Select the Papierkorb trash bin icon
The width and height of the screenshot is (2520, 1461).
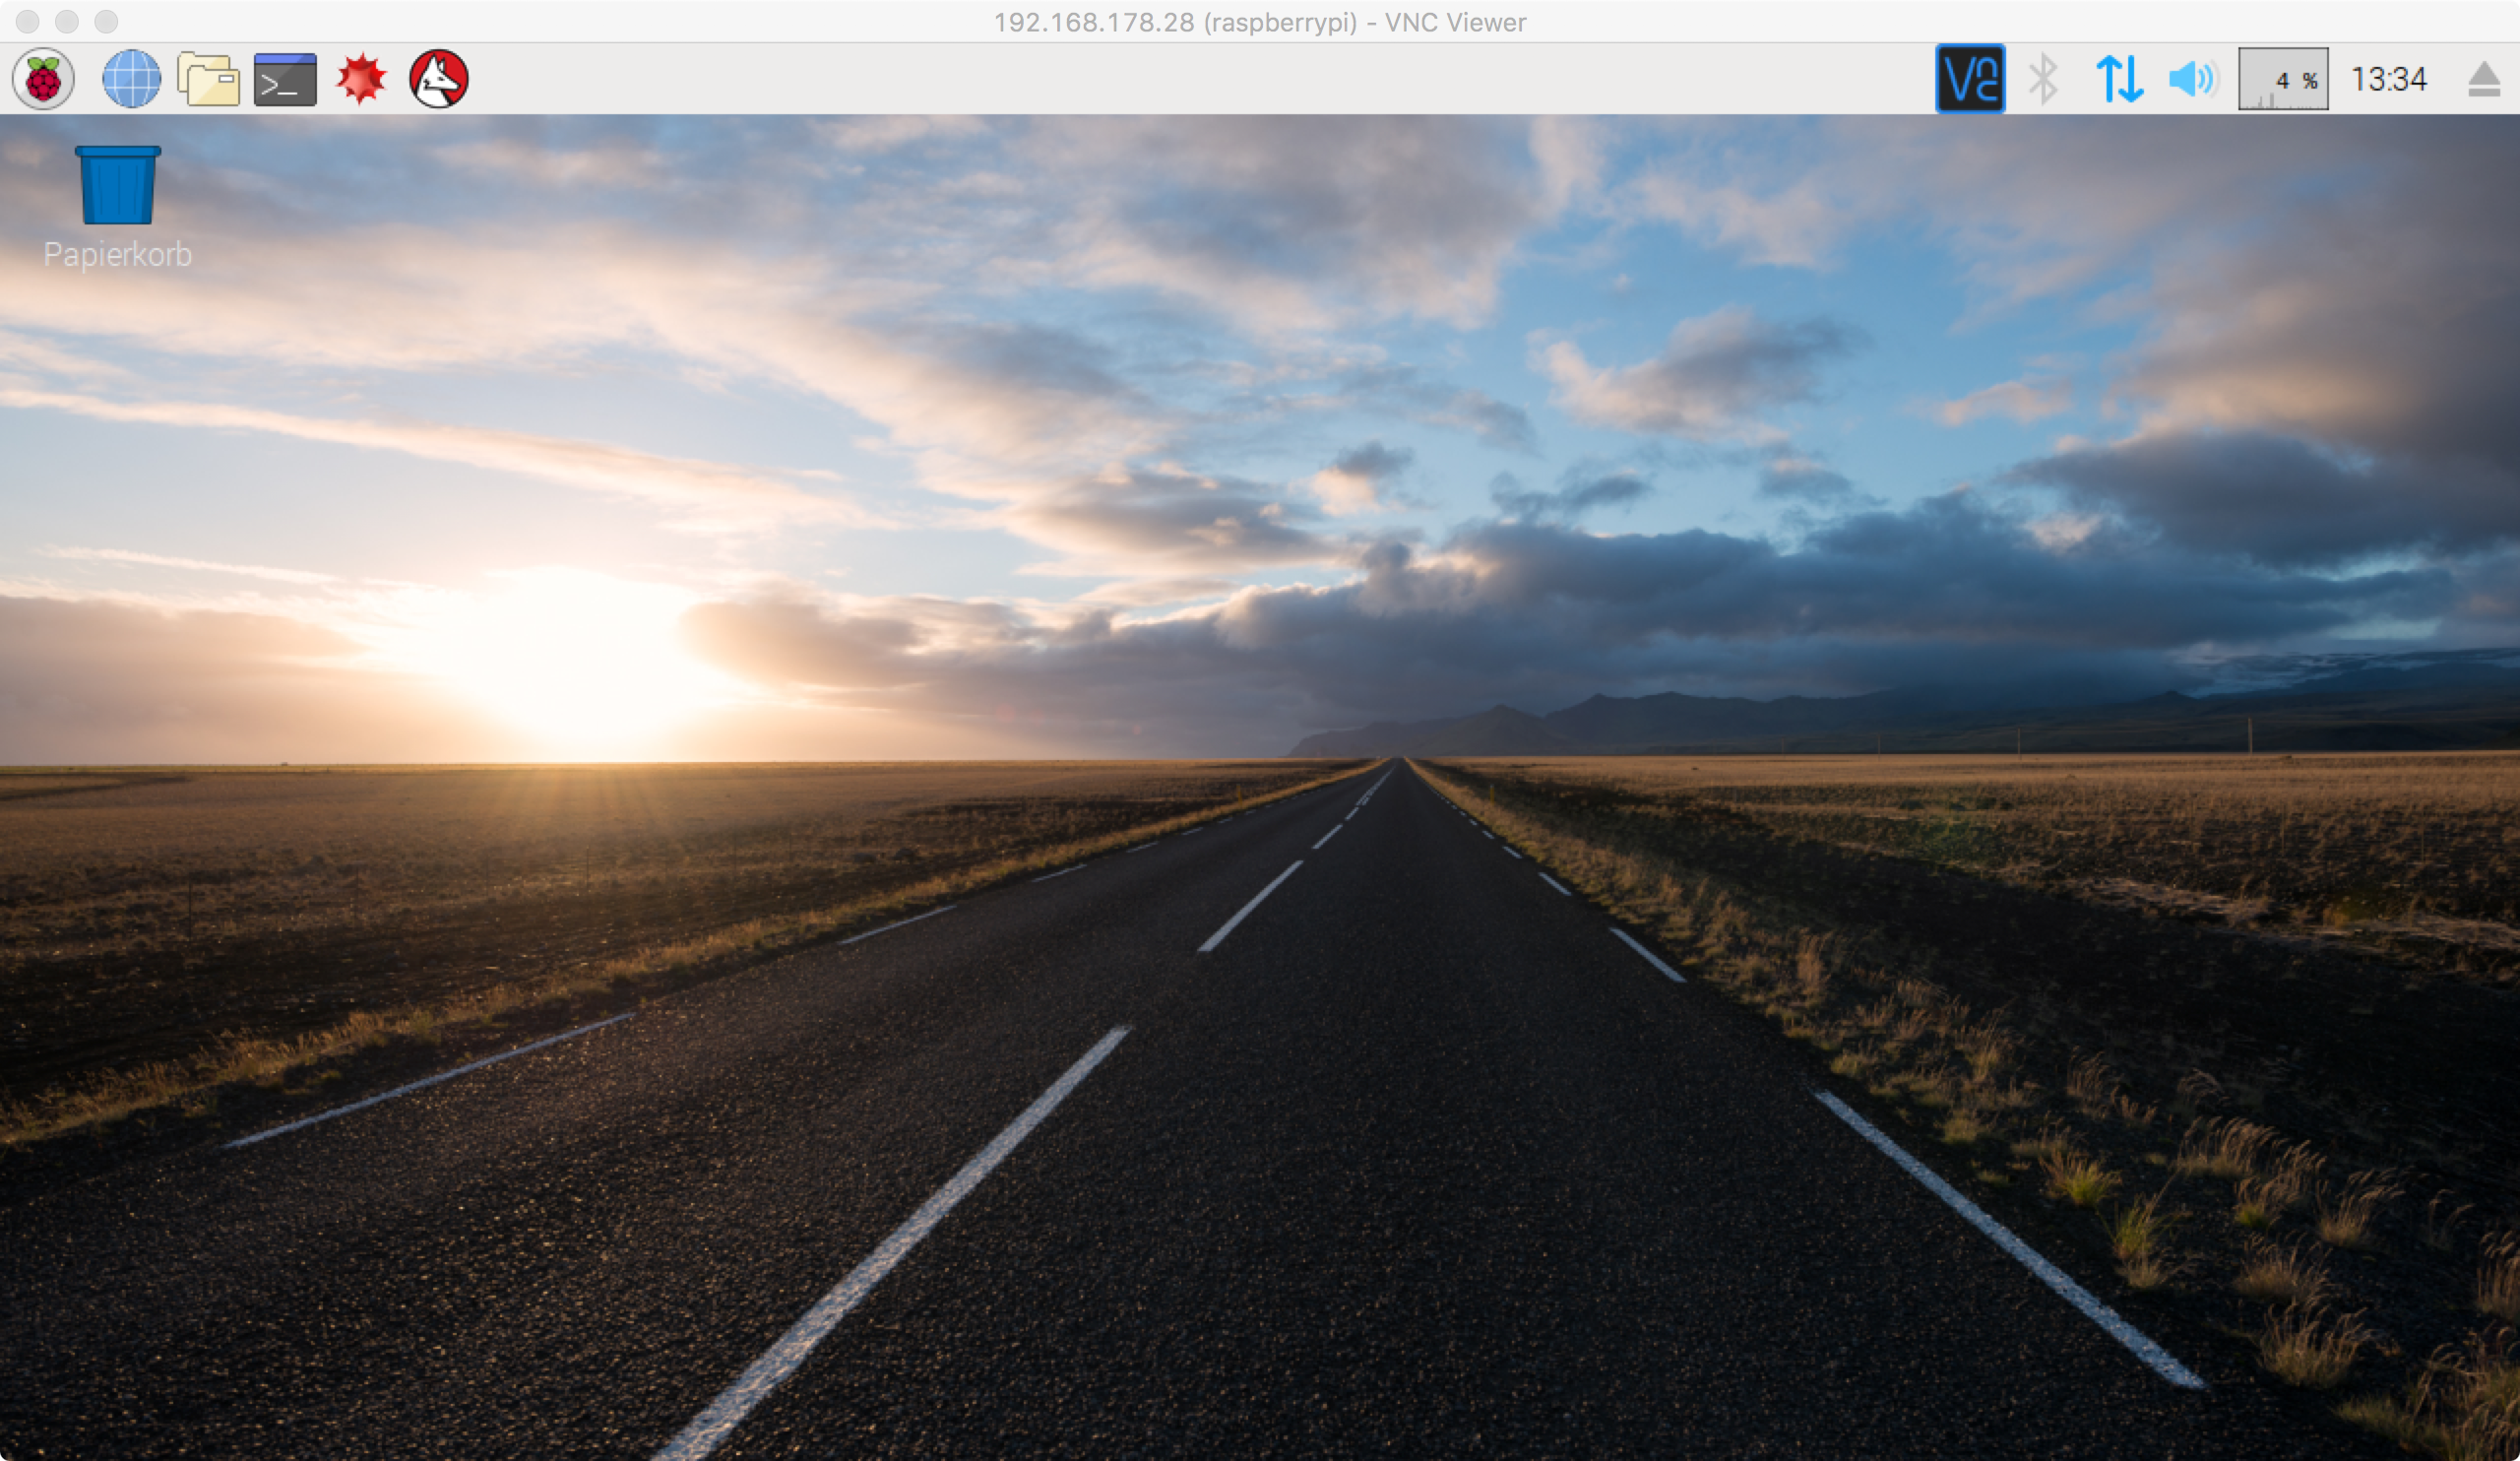[x=117, y=185]
